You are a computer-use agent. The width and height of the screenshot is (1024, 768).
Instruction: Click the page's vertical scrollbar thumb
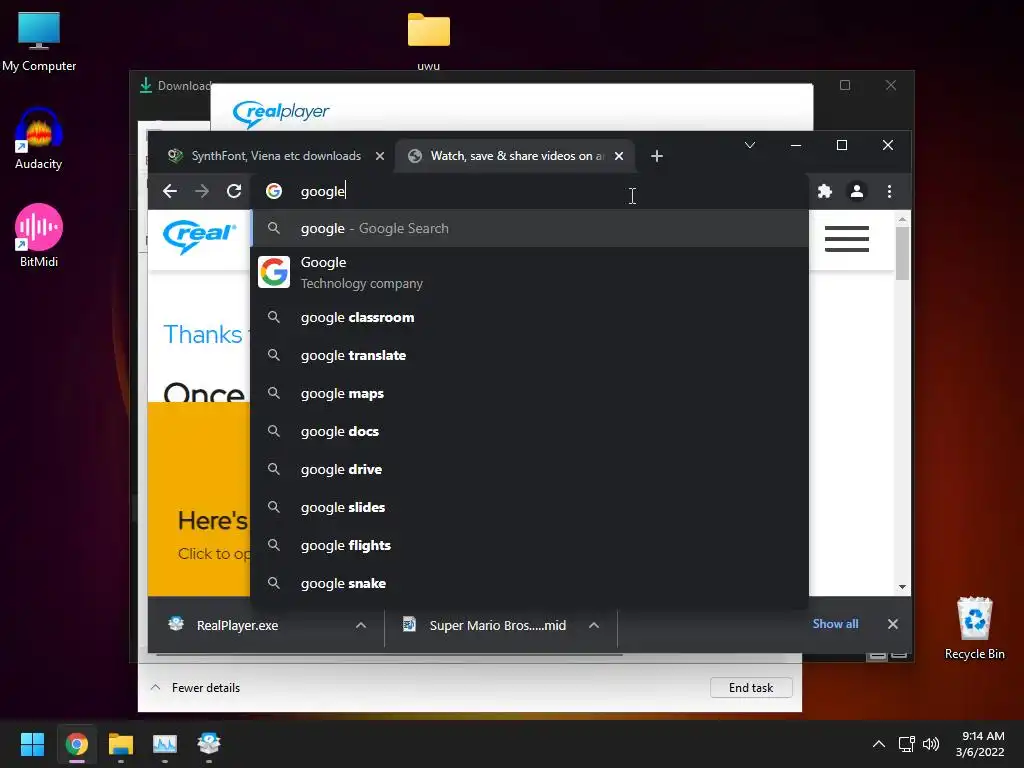pos(902,253)
